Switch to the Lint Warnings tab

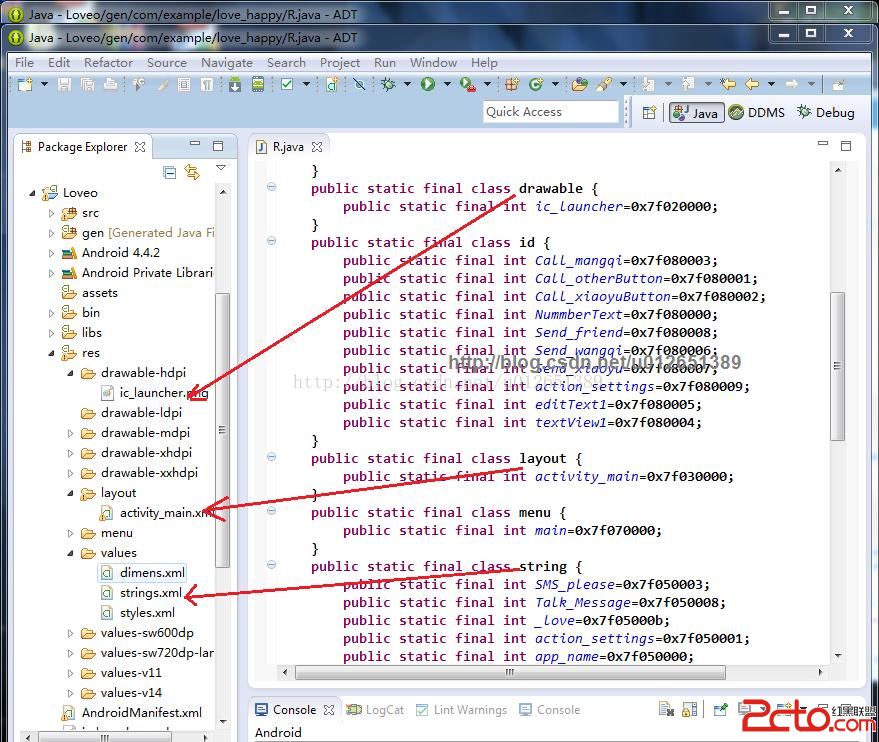coord(461,710)
